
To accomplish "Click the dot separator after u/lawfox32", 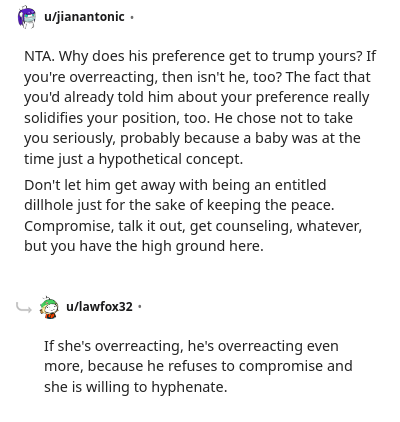I will 140,307.
